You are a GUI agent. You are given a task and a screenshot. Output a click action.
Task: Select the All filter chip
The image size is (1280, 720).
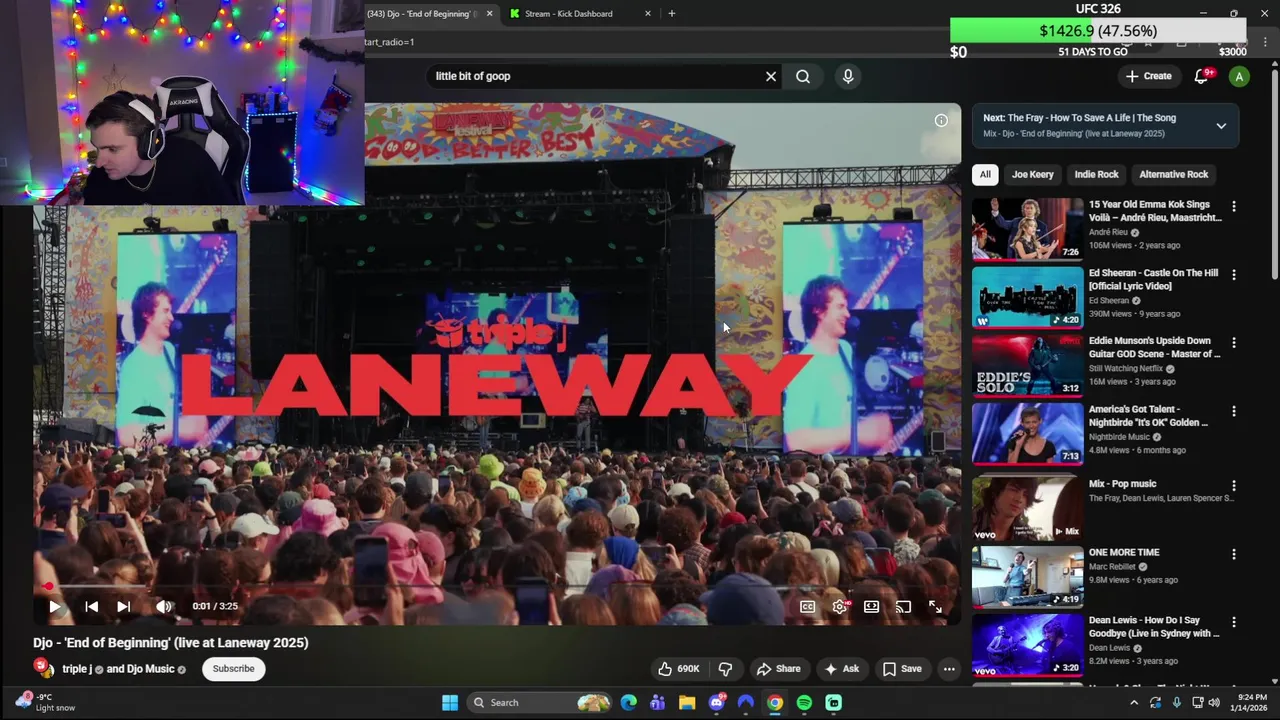pos(985,174)
